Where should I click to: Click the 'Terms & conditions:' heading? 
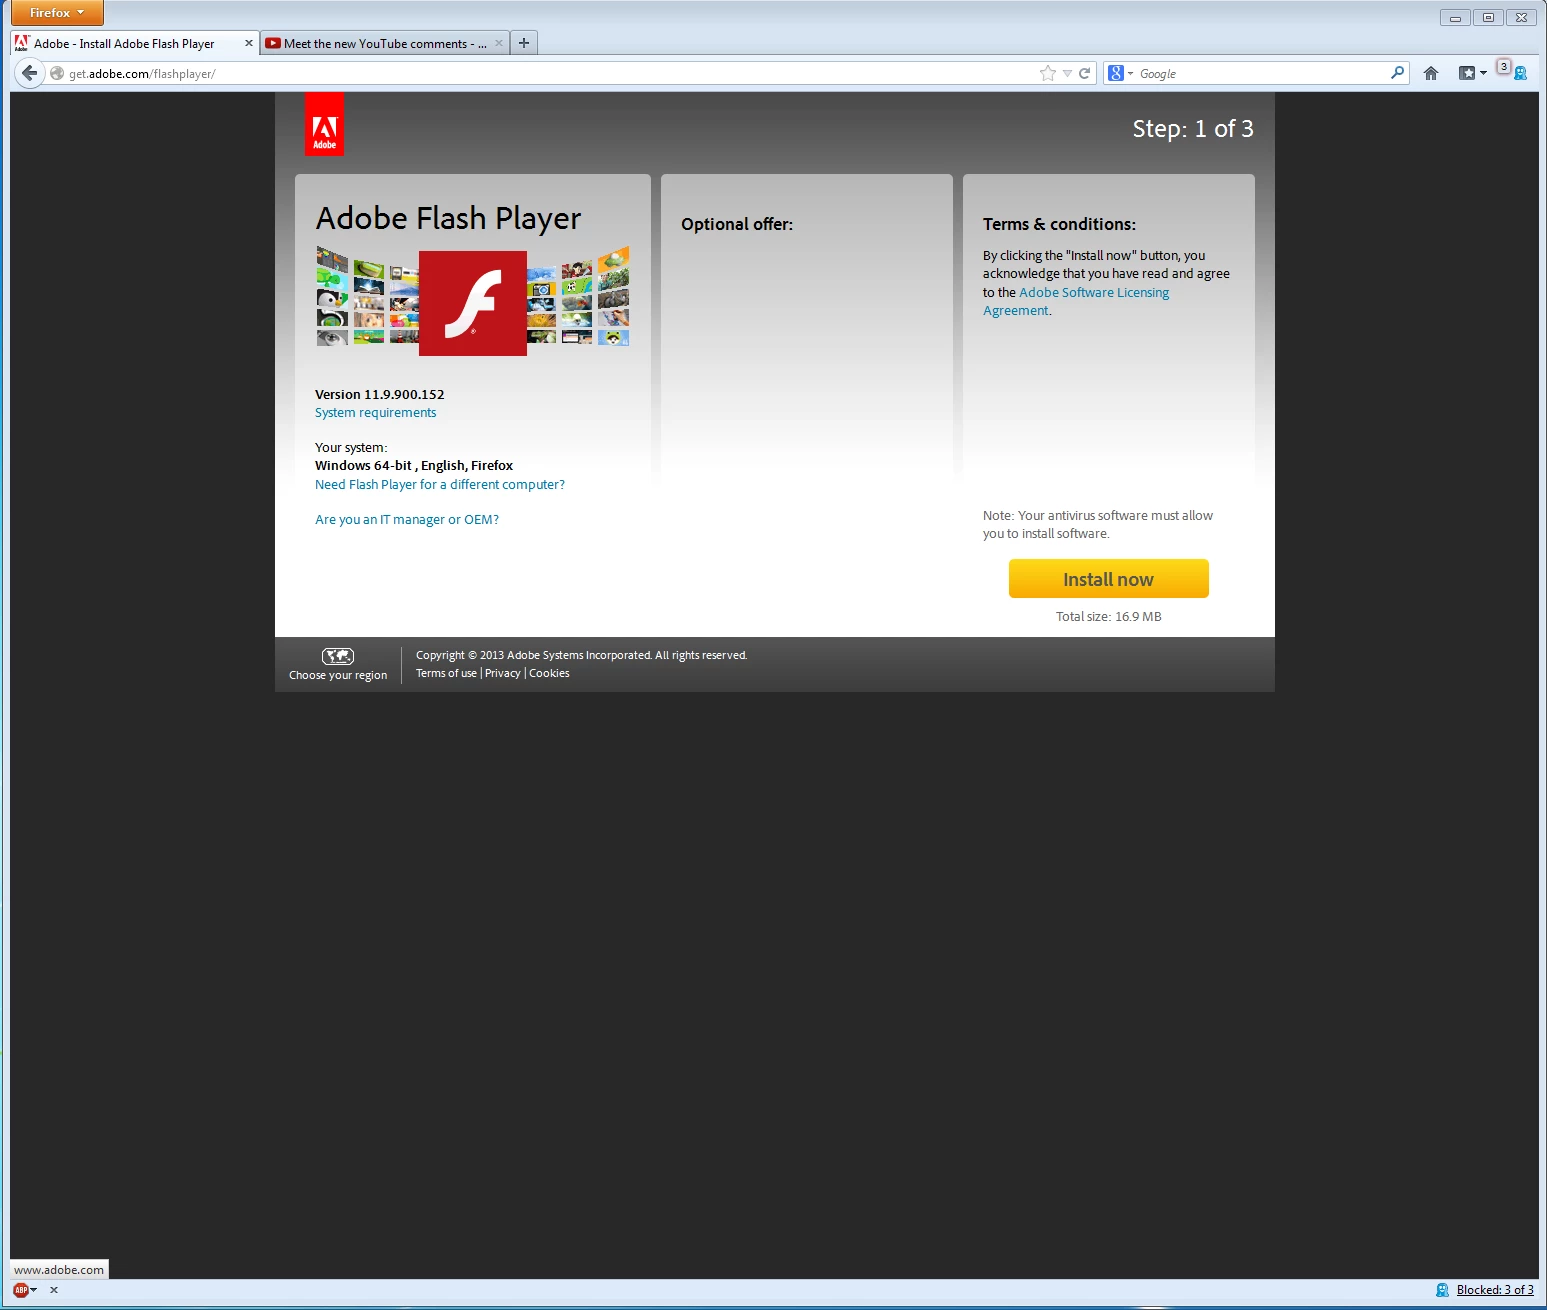(1059, 224)
